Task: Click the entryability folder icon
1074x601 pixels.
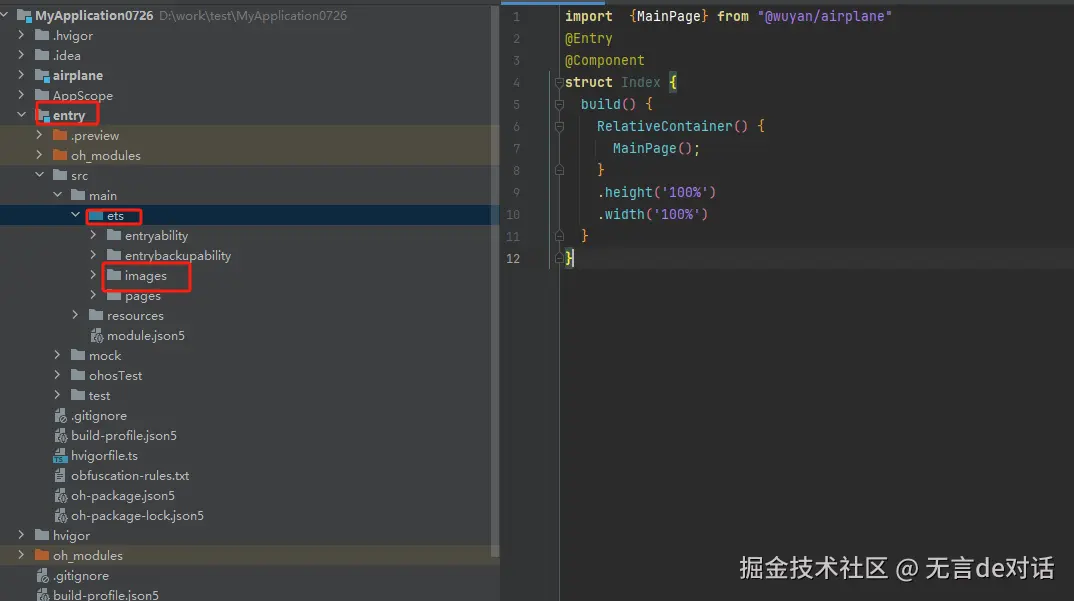Action: click(x=114, y=235)
